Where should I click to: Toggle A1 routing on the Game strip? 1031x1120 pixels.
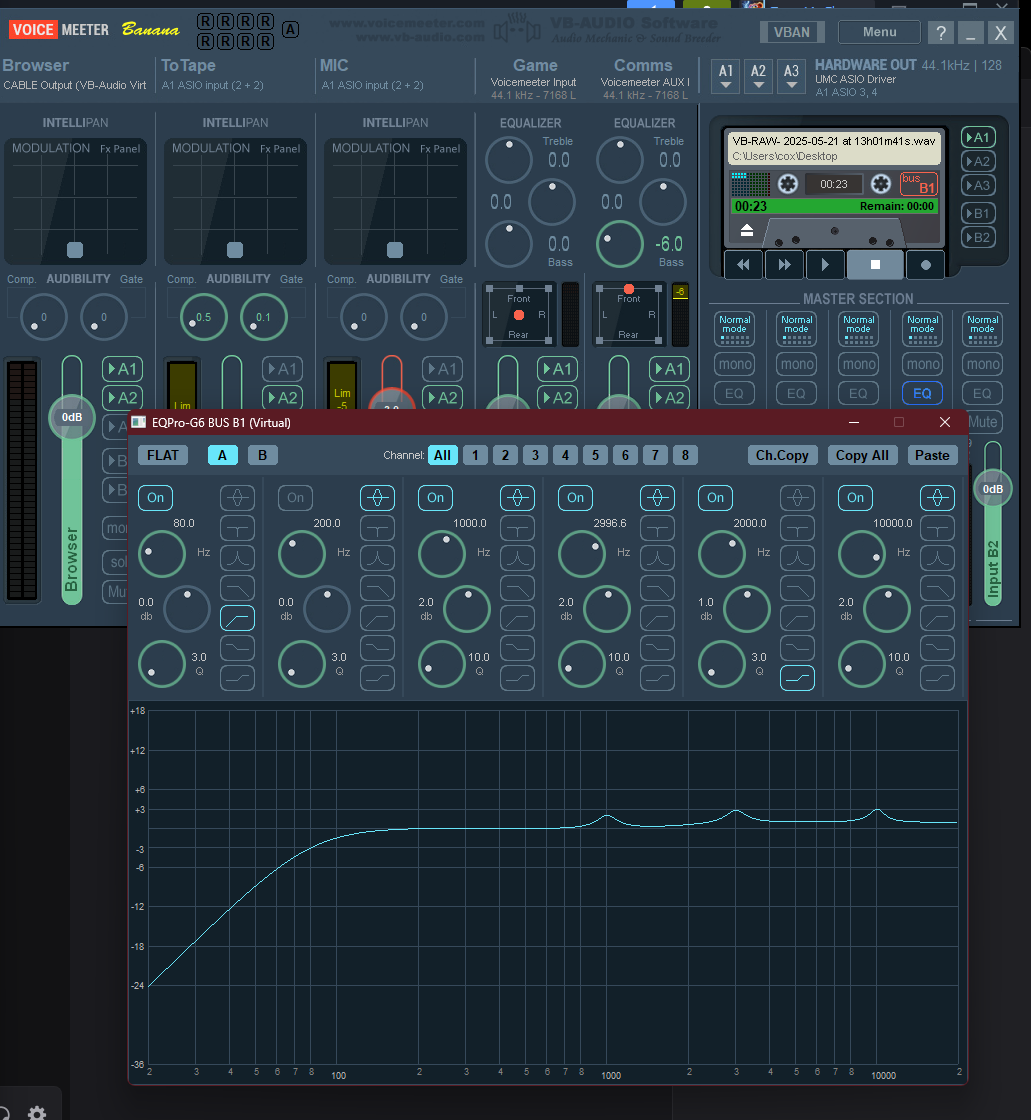click(557, 369)
